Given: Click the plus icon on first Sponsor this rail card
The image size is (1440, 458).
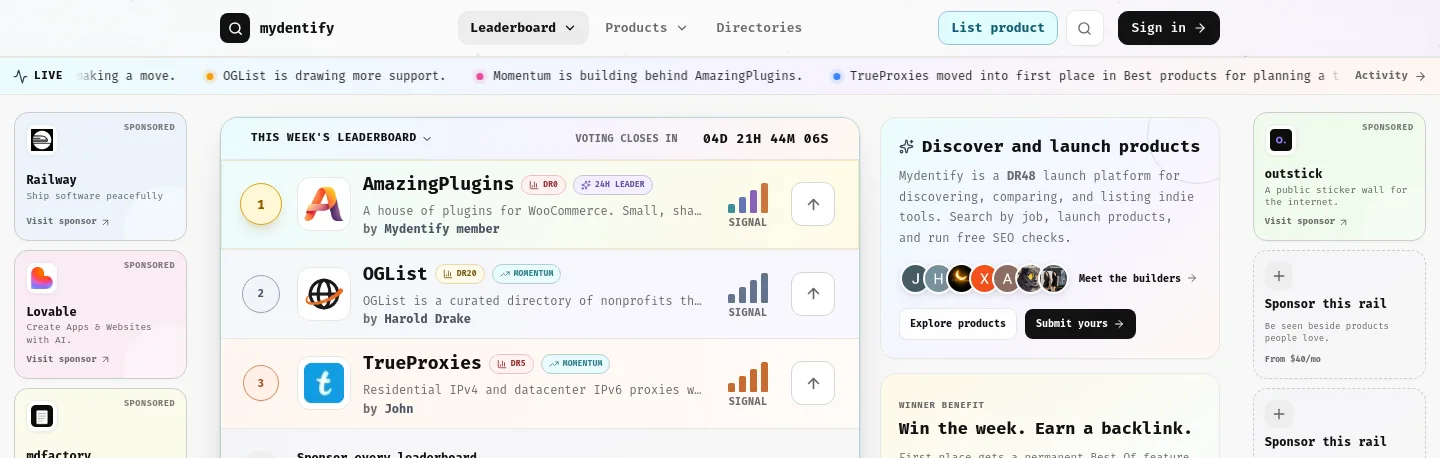Looking at the screenshot, I should (1279, 276).
